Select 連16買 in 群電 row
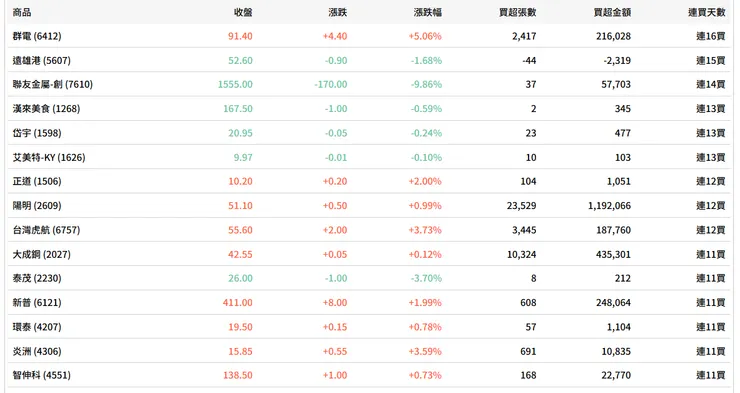 711,36
